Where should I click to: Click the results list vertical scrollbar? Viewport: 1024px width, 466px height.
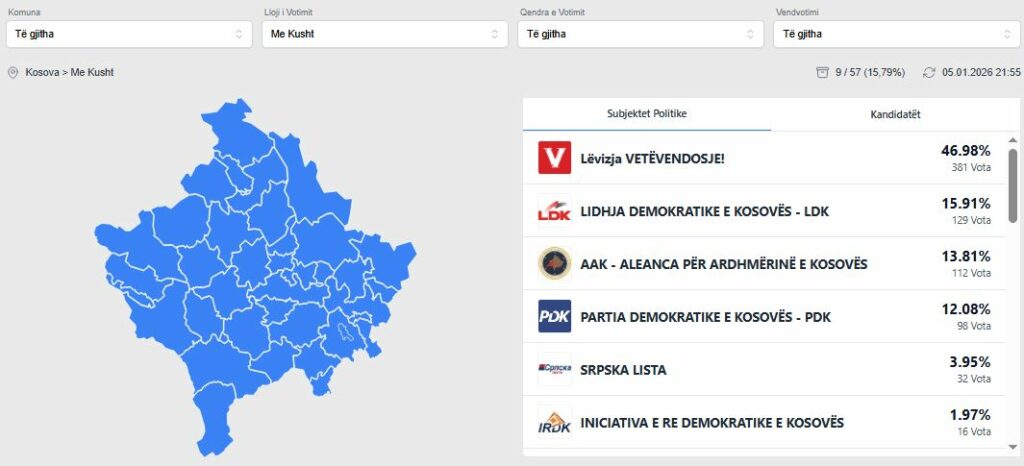(x=1012, y=185)
